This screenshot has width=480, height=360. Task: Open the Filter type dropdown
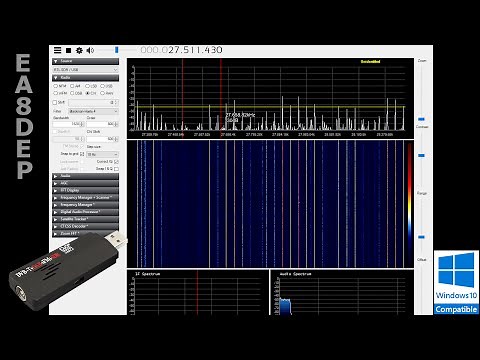[94, 111]
